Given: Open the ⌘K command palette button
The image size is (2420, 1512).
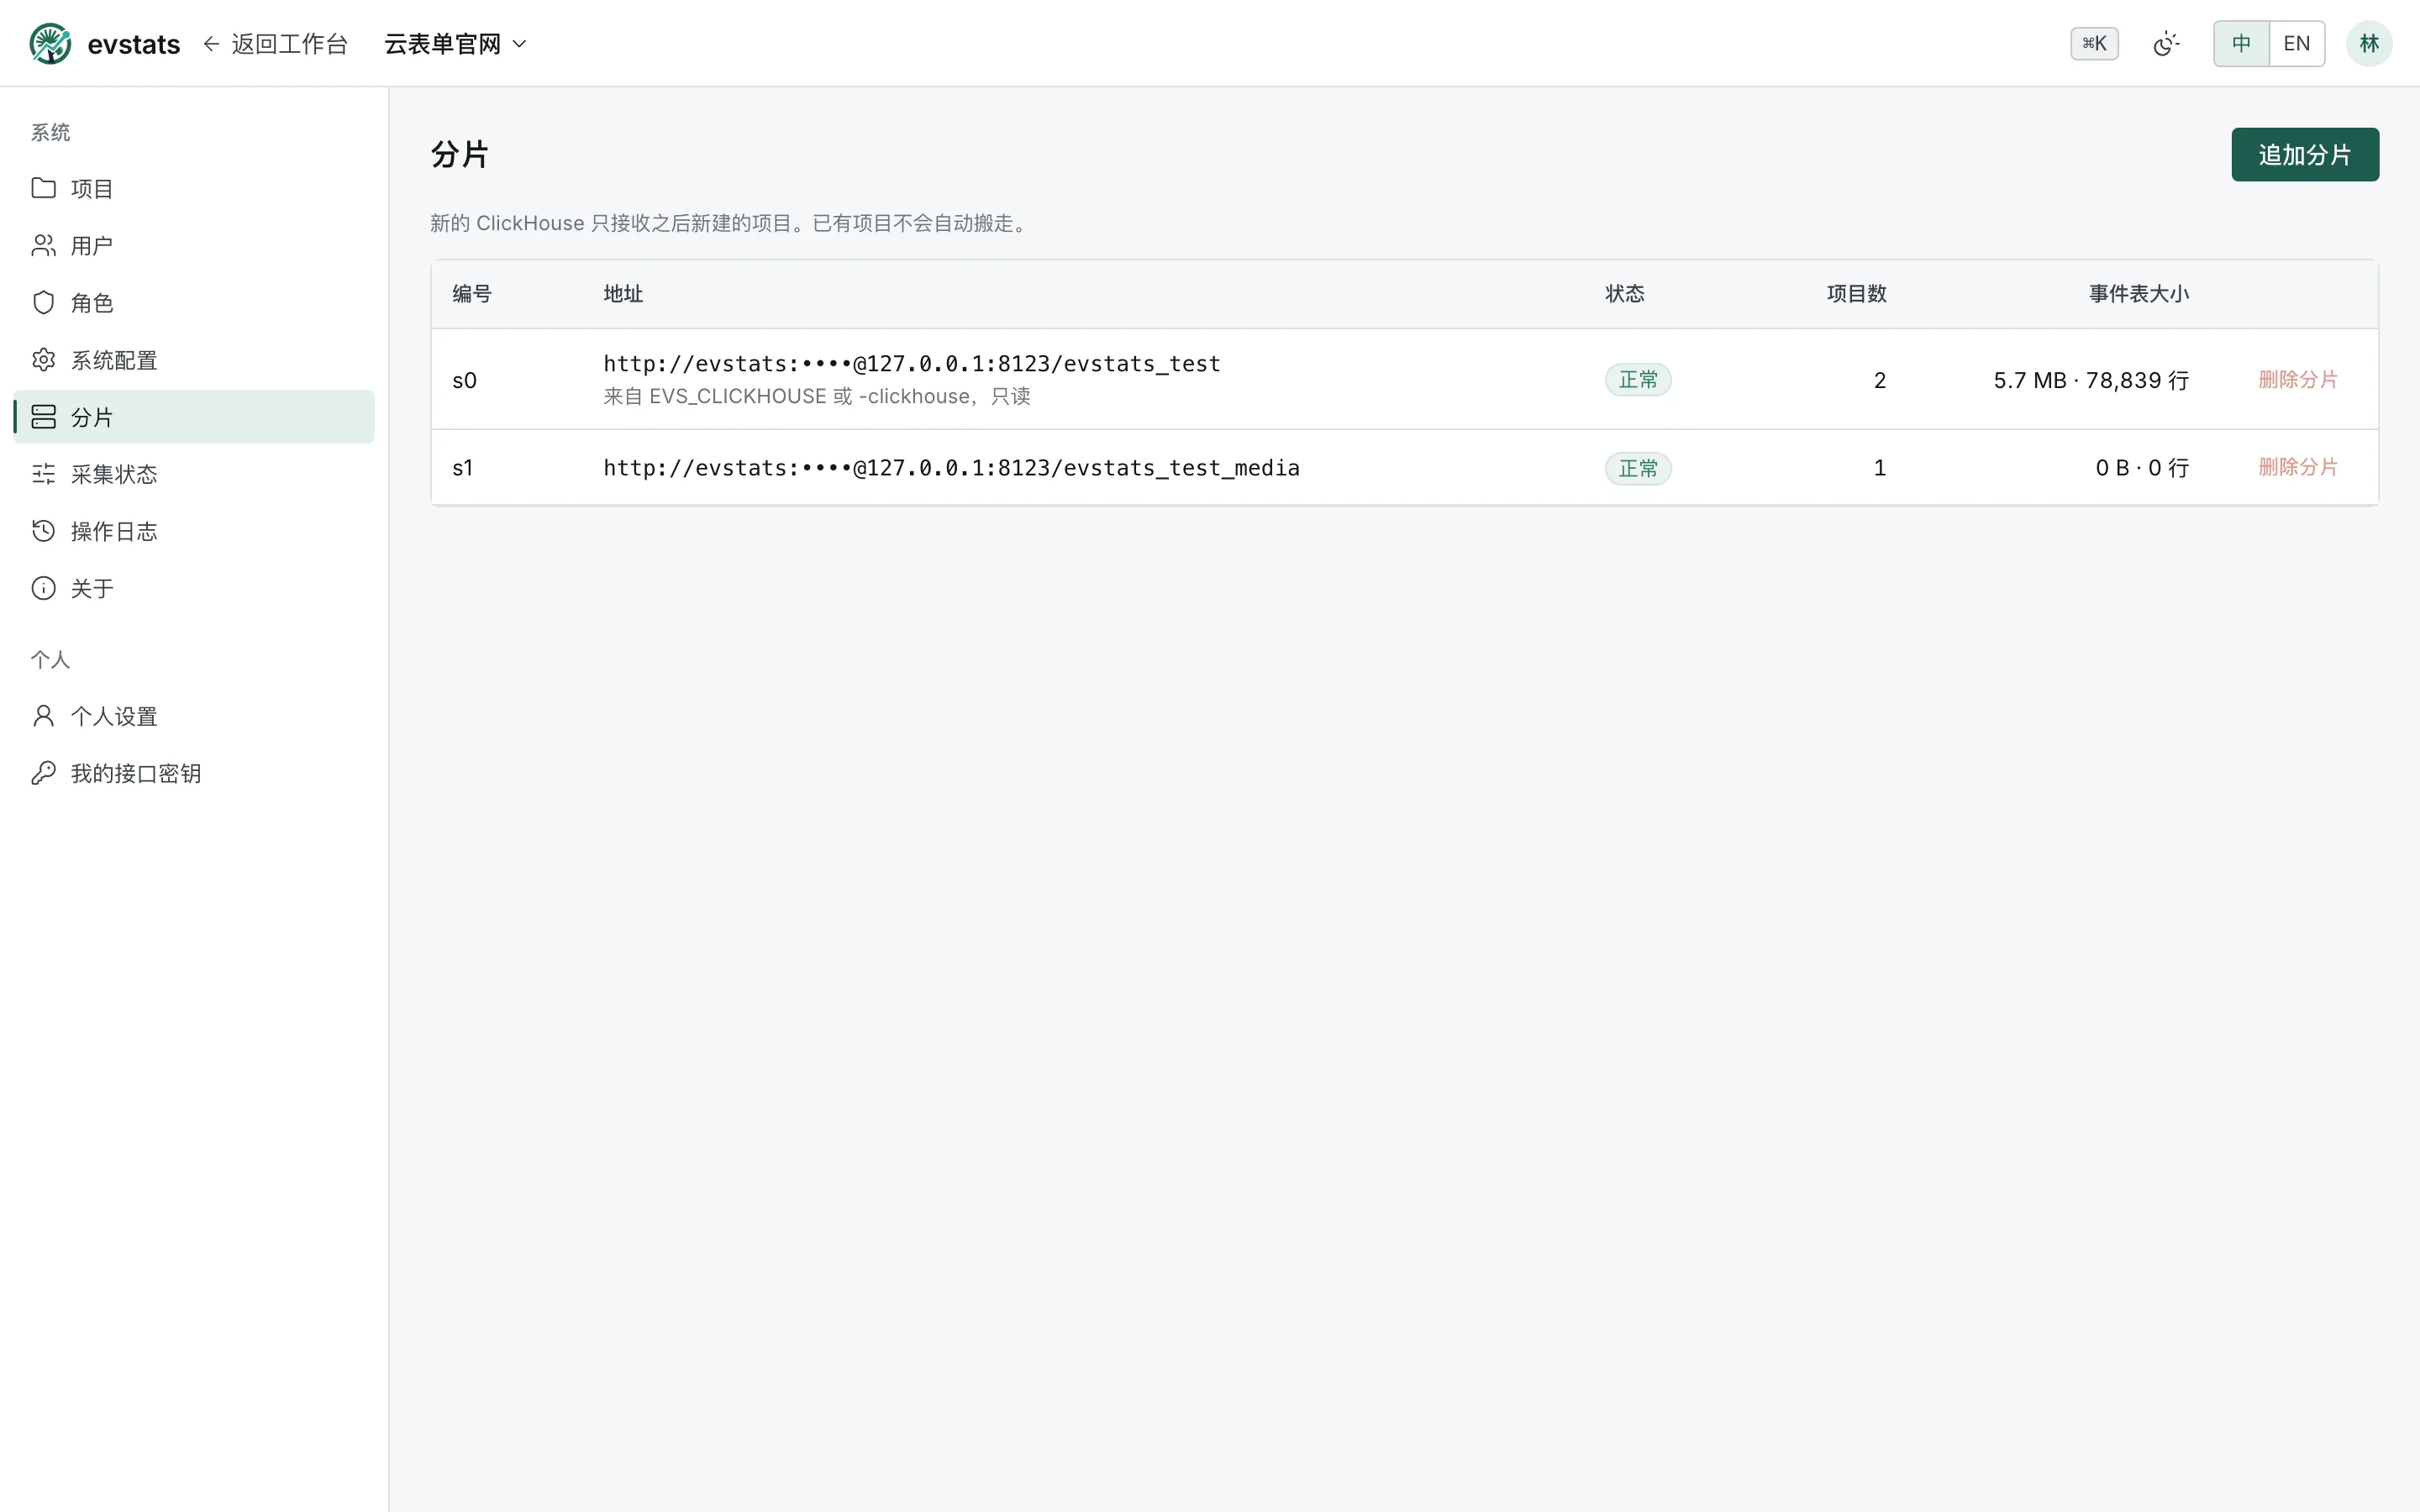Looking at the screenshot, I should pos(2094,44).
